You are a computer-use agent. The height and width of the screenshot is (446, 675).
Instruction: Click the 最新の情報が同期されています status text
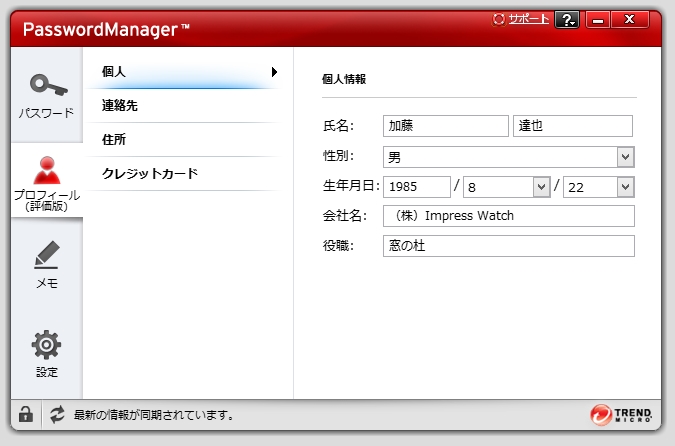click(x=154, y=415)
